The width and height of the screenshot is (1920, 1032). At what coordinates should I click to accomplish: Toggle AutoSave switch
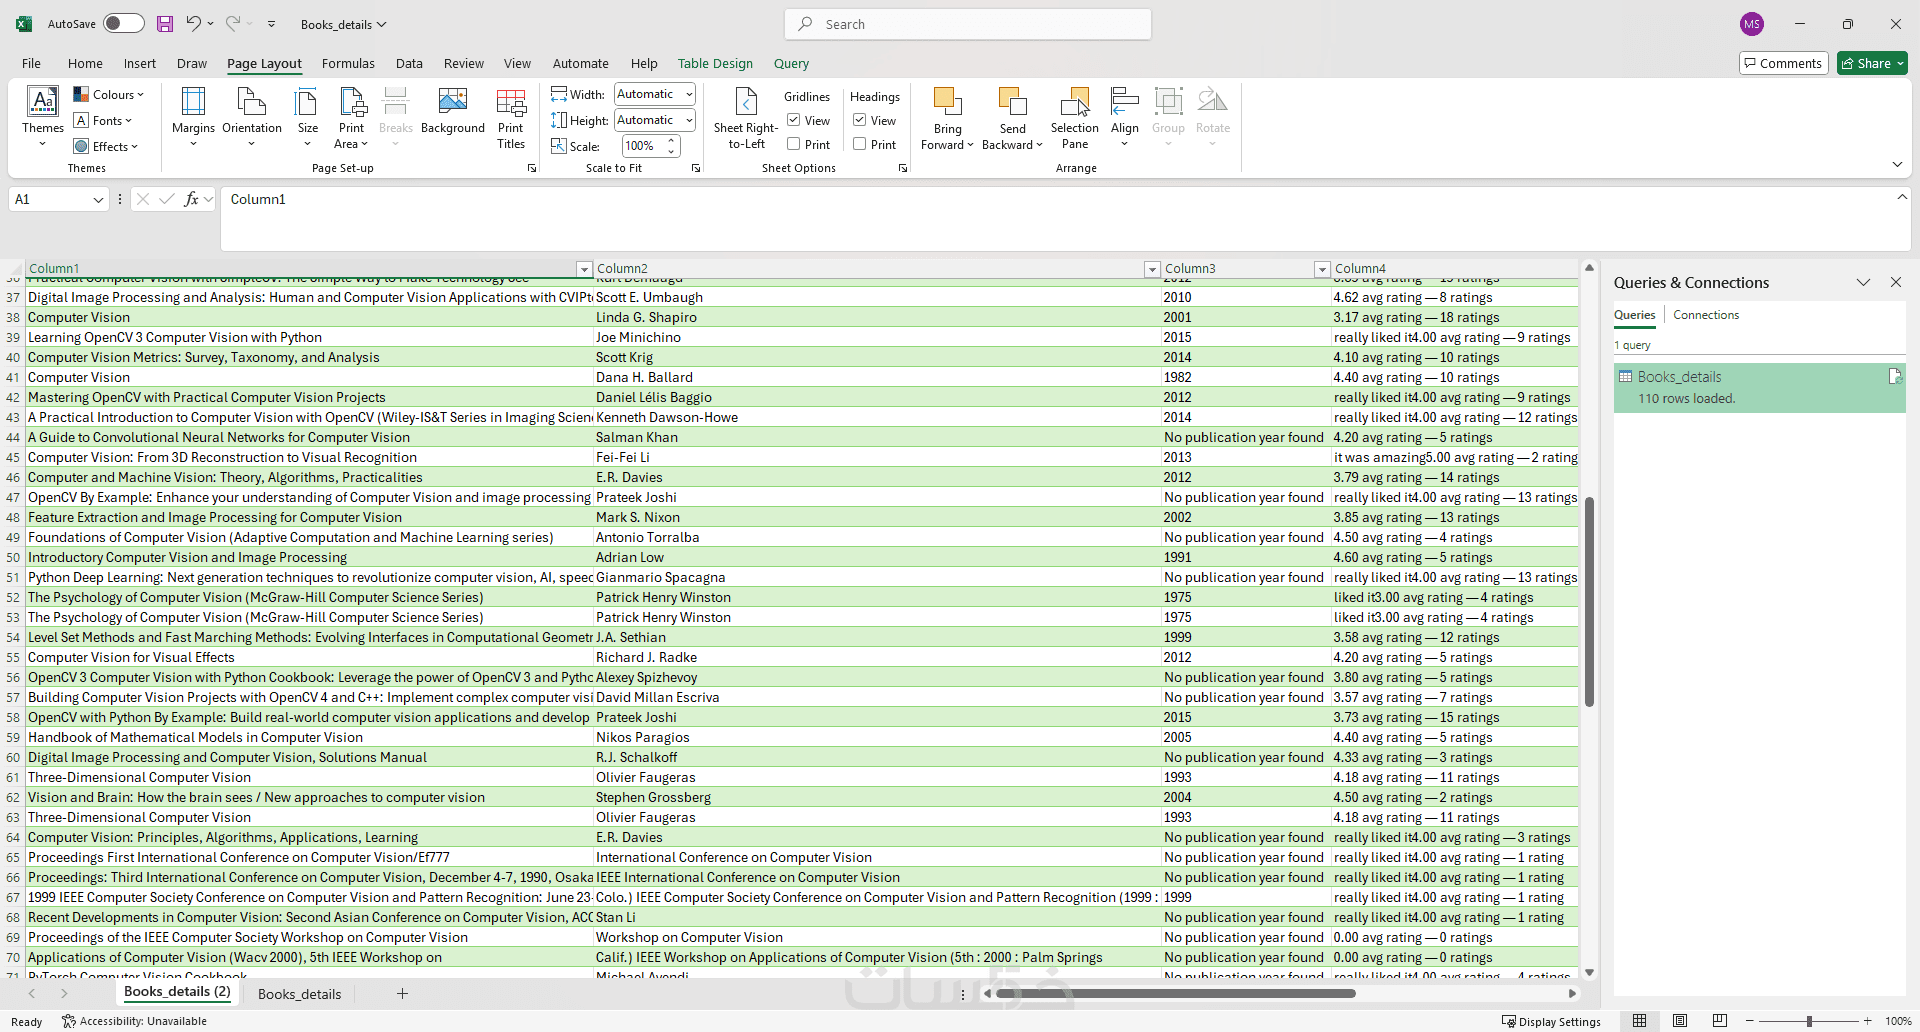click(124, 24)
